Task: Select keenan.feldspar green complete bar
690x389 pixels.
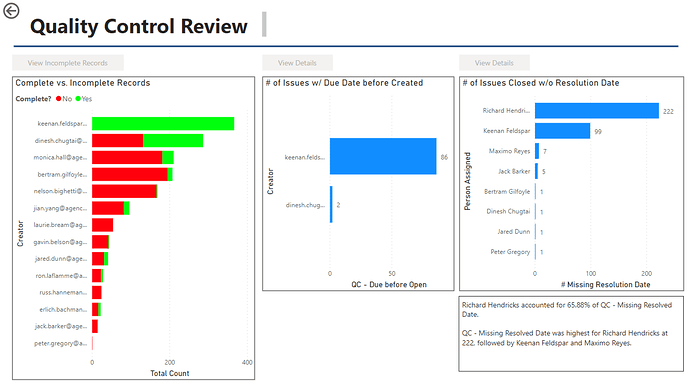Action: pos(163,124)
